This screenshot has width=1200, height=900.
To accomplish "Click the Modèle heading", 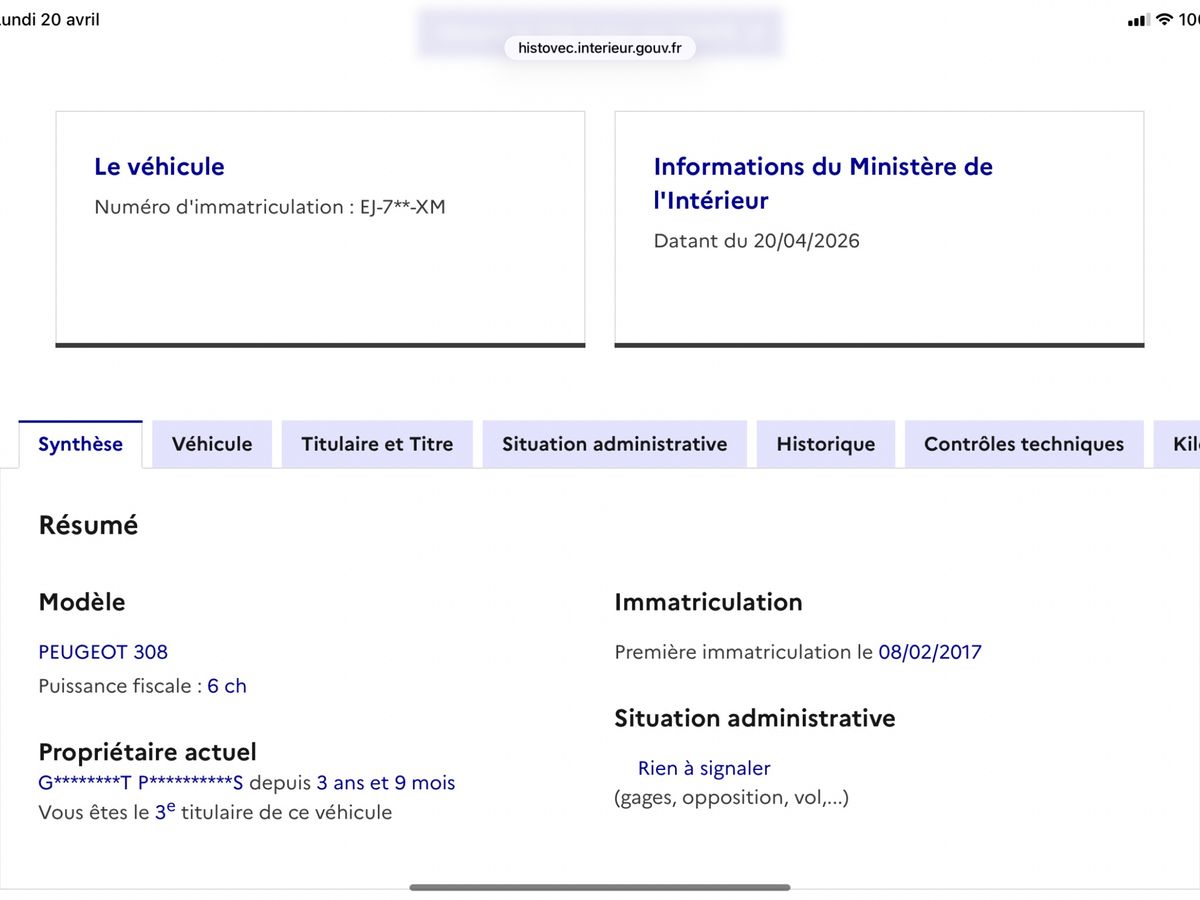I will click(82, 602).
